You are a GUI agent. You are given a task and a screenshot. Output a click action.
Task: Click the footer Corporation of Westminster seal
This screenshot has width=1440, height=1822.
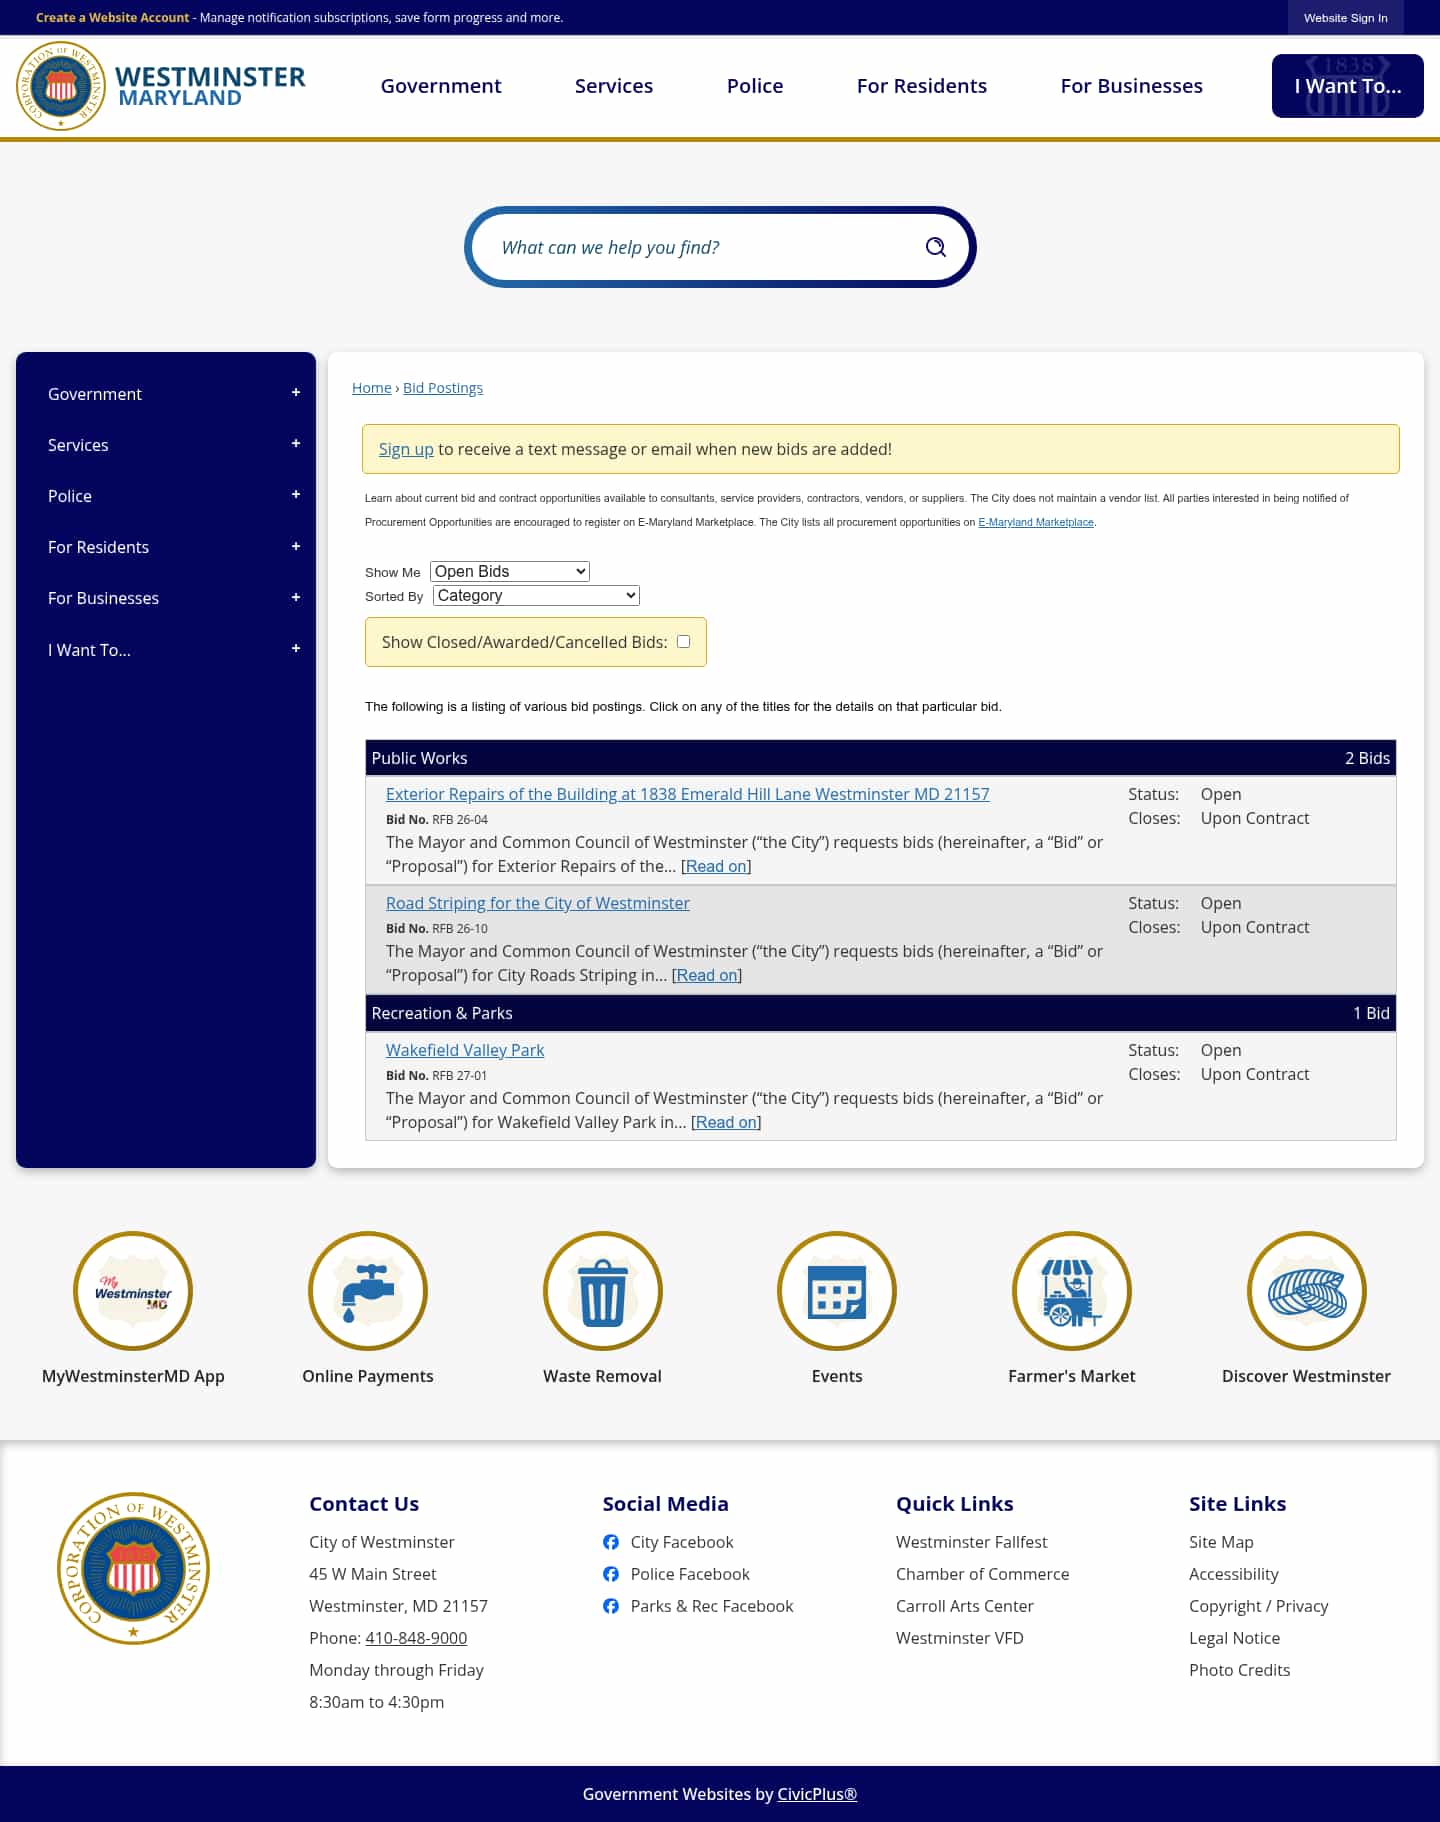(133, 1568)
